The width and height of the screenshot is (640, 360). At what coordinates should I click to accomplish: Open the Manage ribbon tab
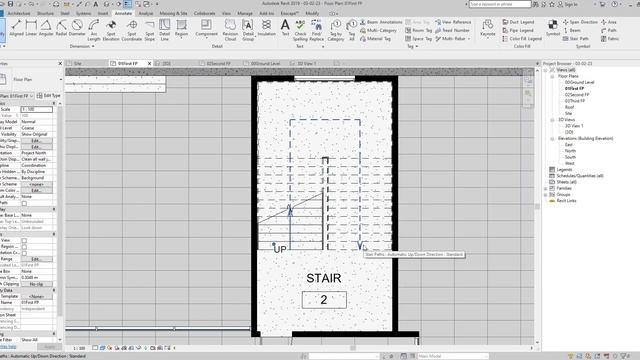(x=245, y=13)
